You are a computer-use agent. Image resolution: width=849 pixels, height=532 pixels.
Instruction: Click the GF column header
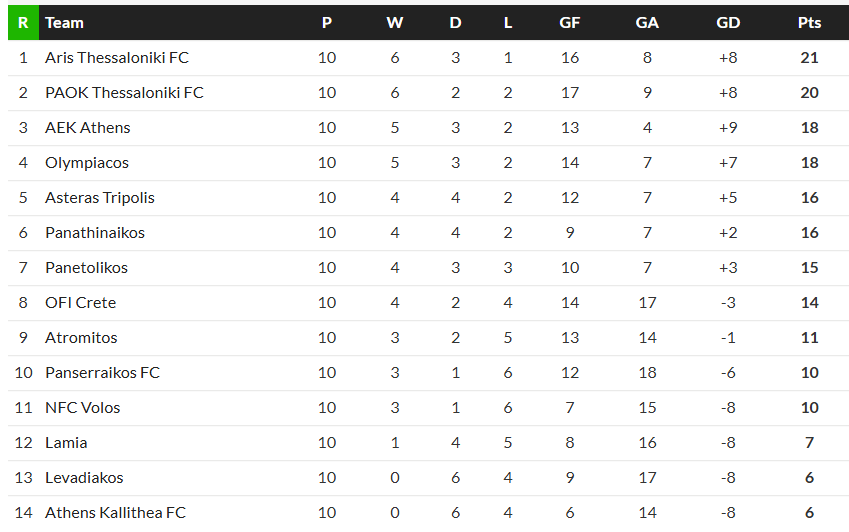tap(570, 22)
